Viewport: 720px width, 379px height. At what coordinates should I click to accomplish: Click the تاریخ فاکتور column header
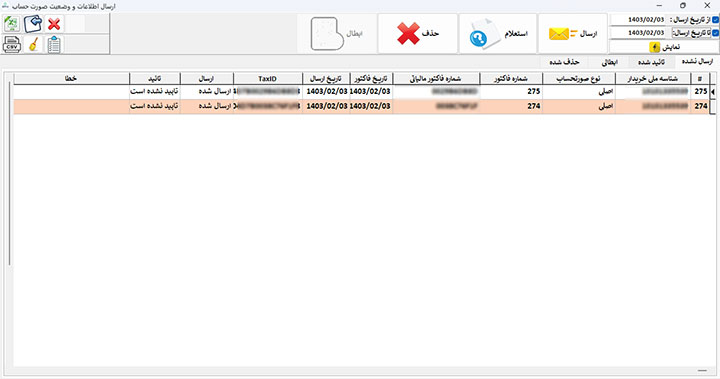click(371, 79)
